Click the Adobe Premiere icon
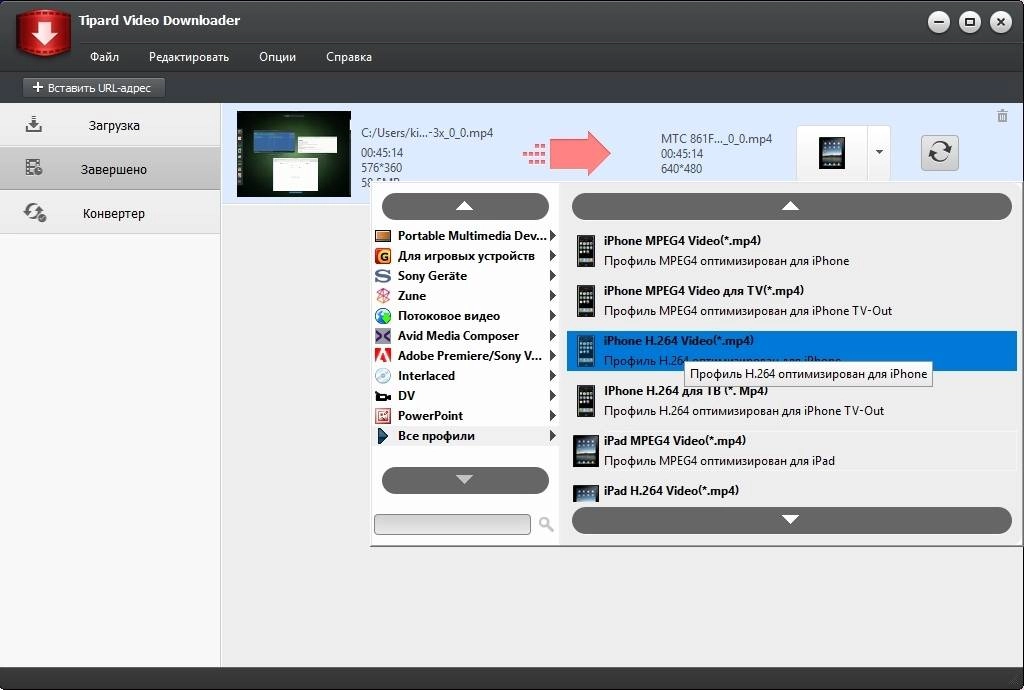Screen dimensions: 1024x690 383,356
